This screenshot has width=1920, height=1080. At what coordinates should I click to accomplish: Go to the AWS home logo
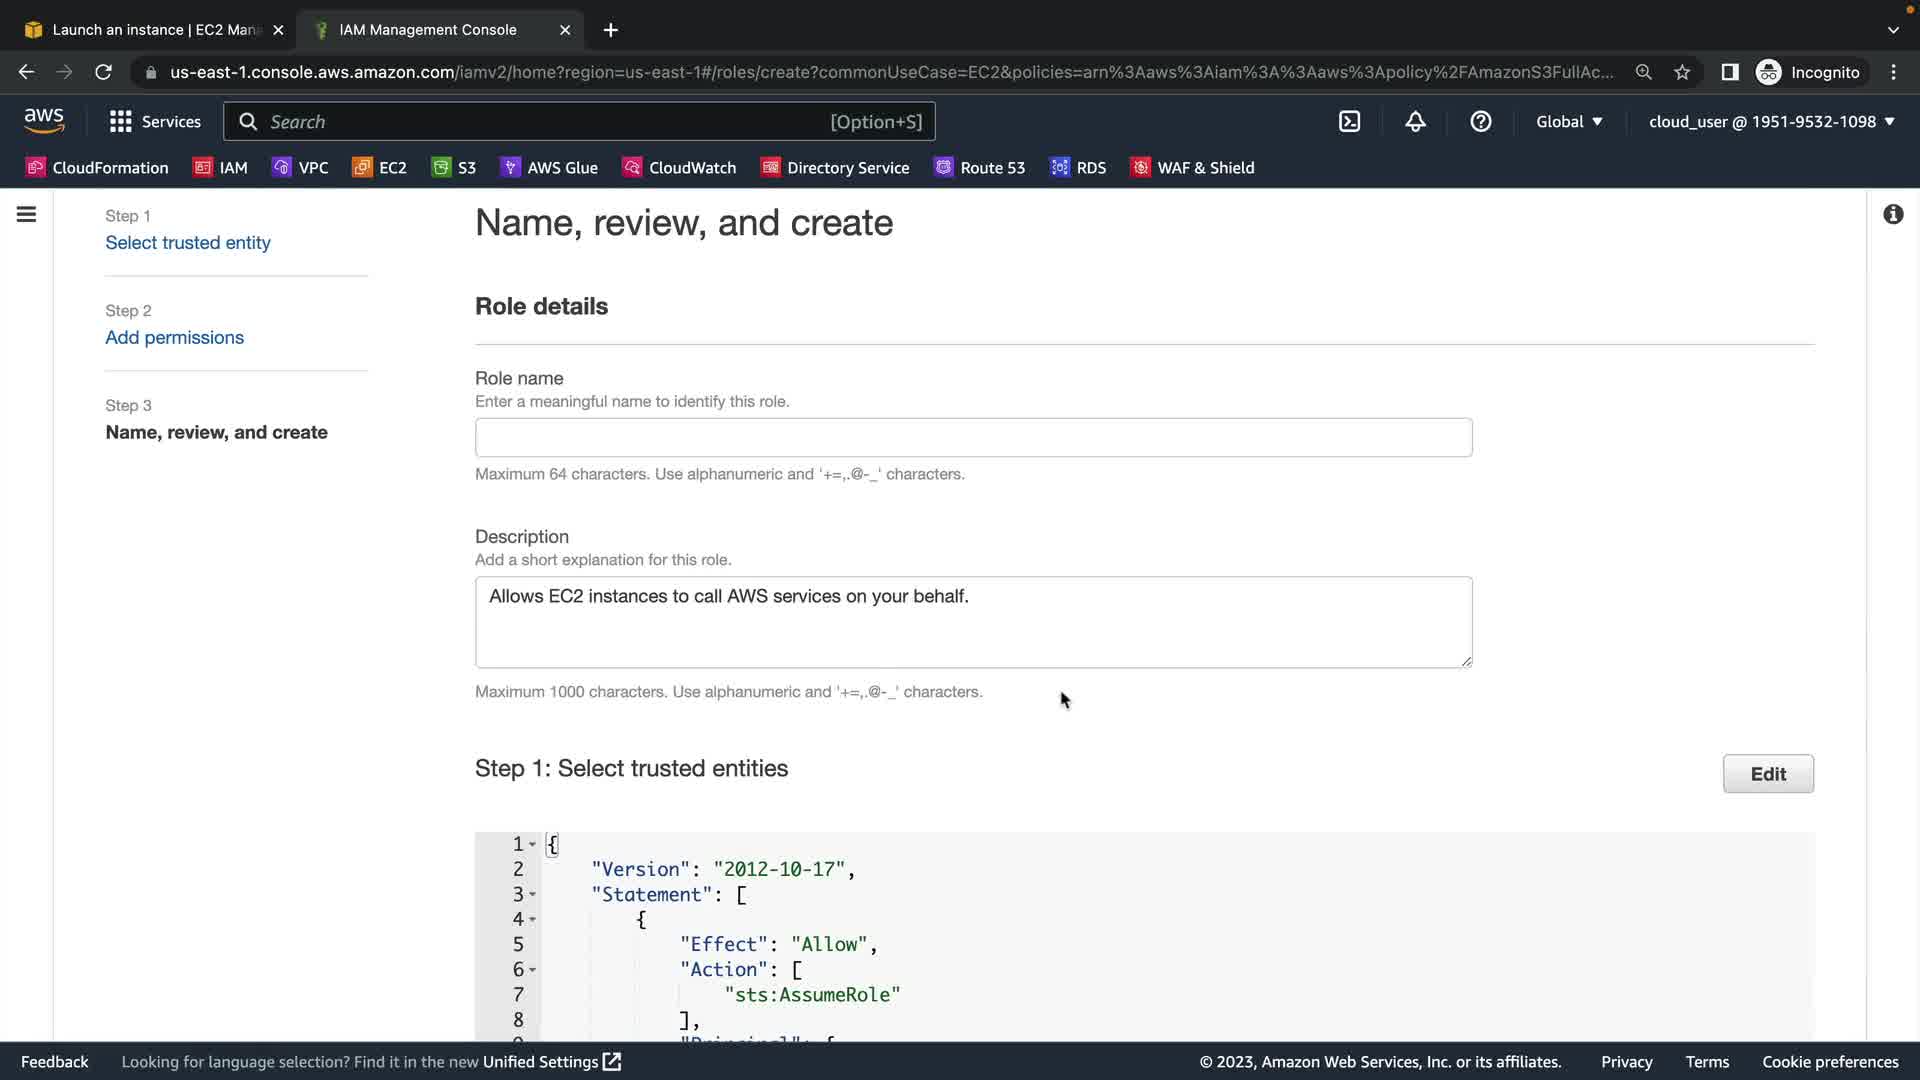click(x=44, y=121)
